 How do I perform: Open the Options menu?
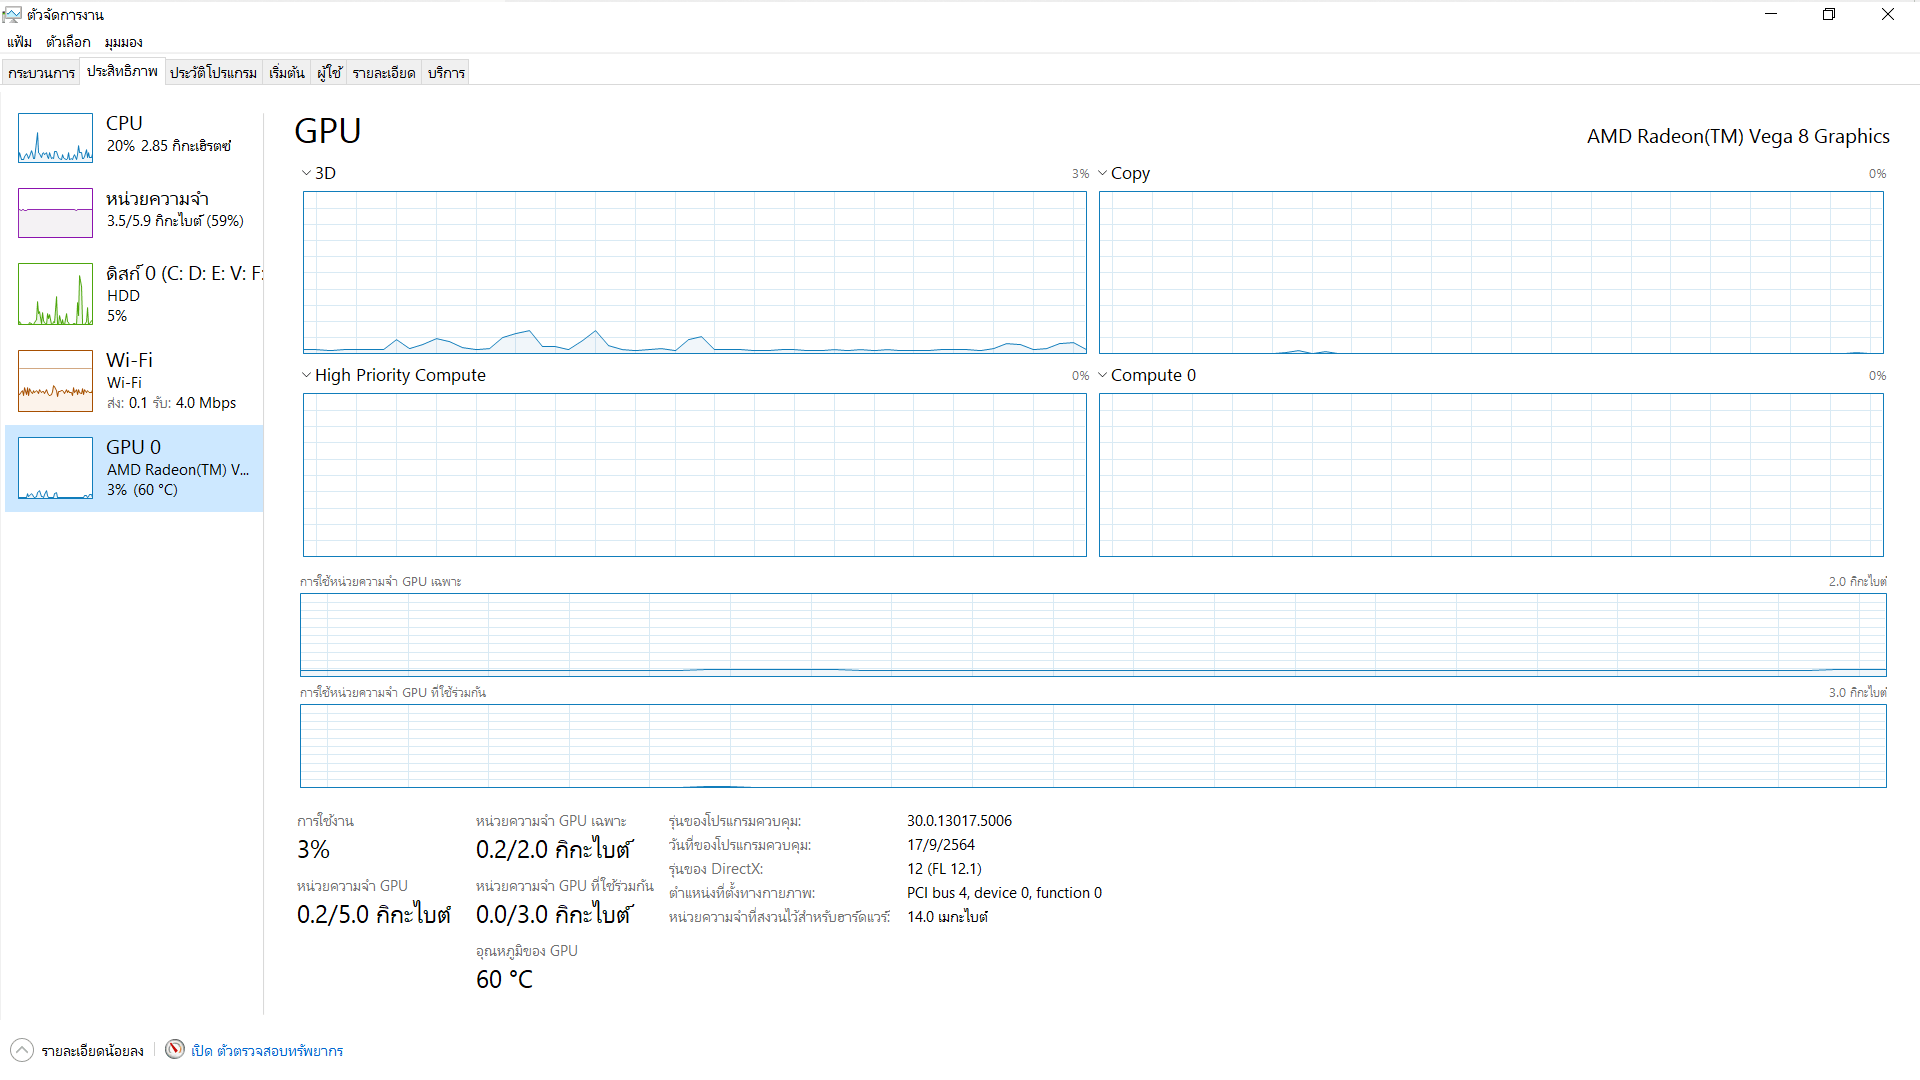[x=68, y=42]
